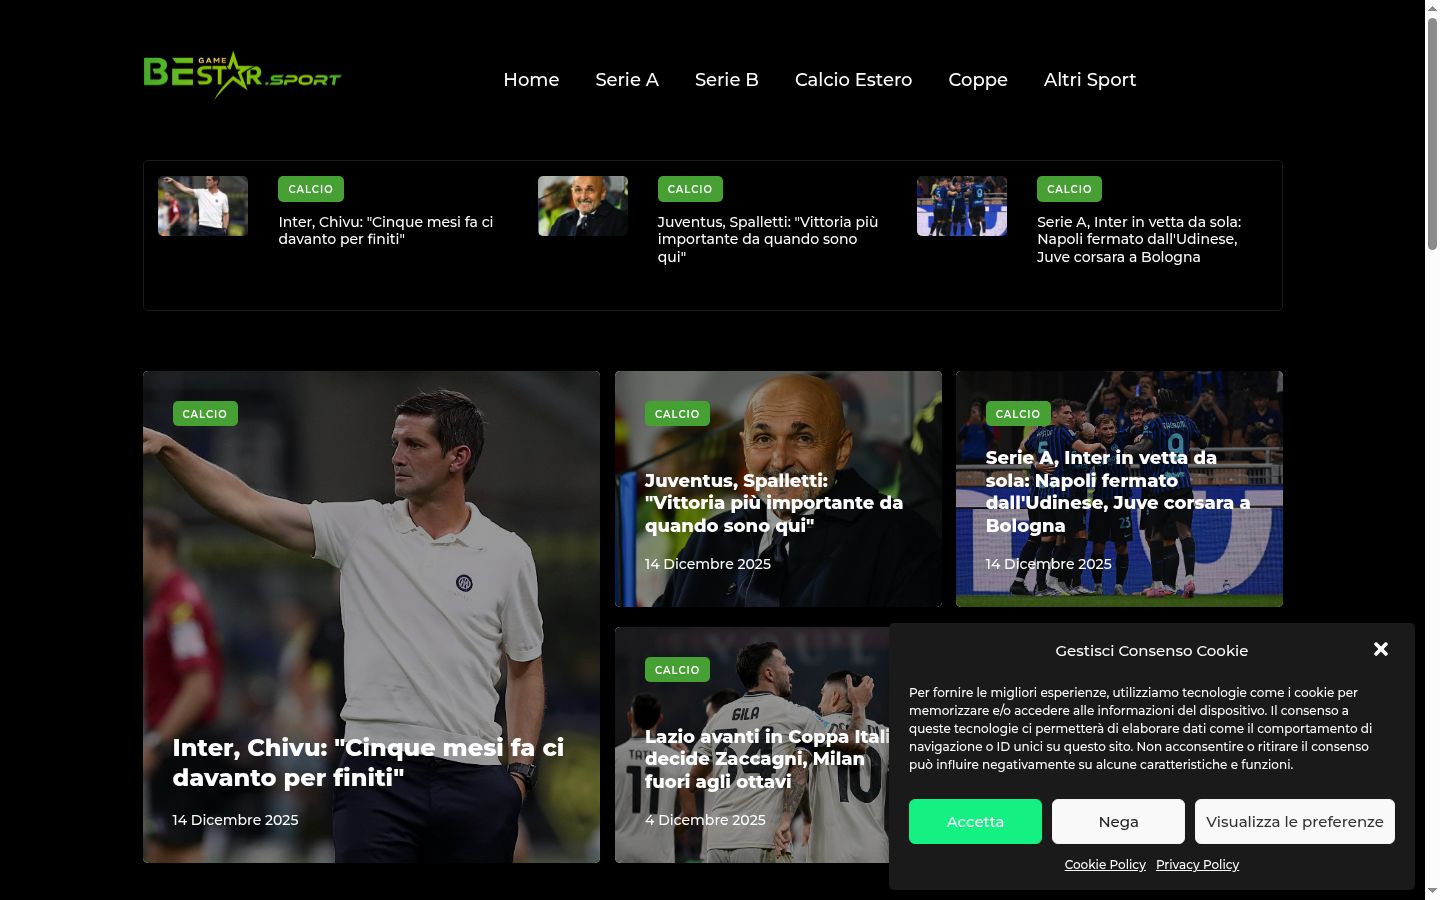This screenshot has width=1440, height=900.
Task: Open the Cookie Policy link
Action: click(1105, 864)
